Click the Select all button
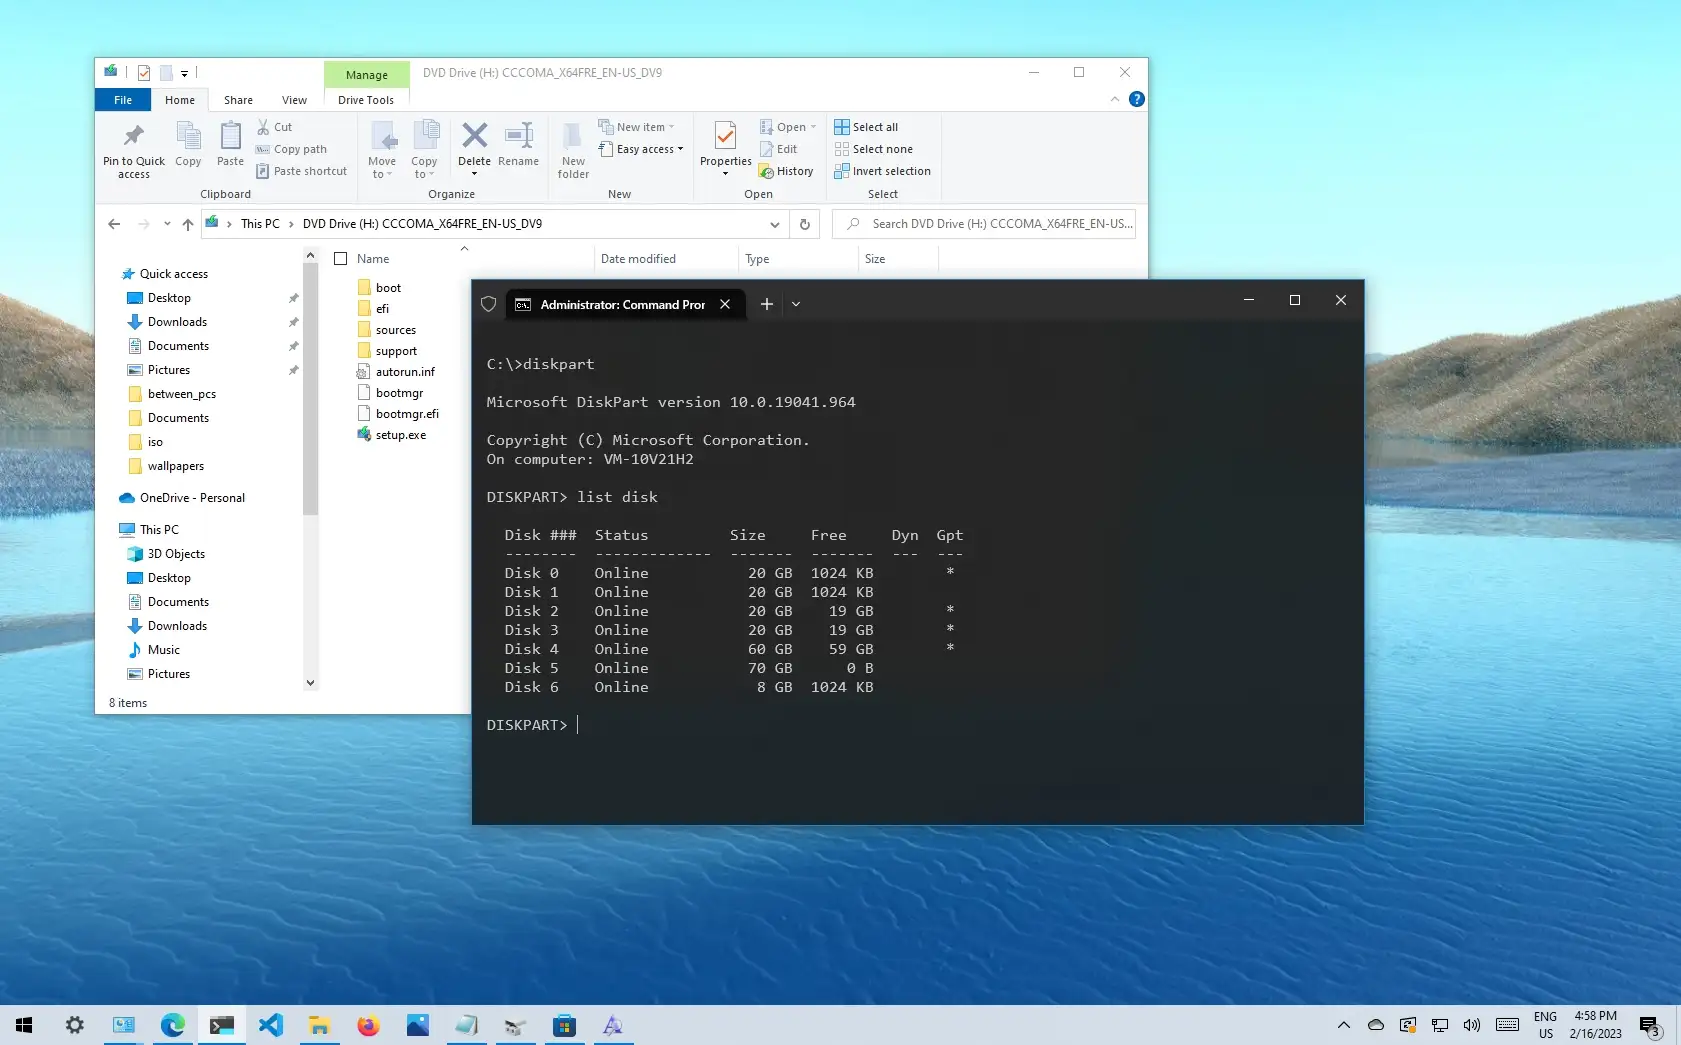This screenshot has width=1681, height=1045. pyautogui.click(x=866, y=126)
